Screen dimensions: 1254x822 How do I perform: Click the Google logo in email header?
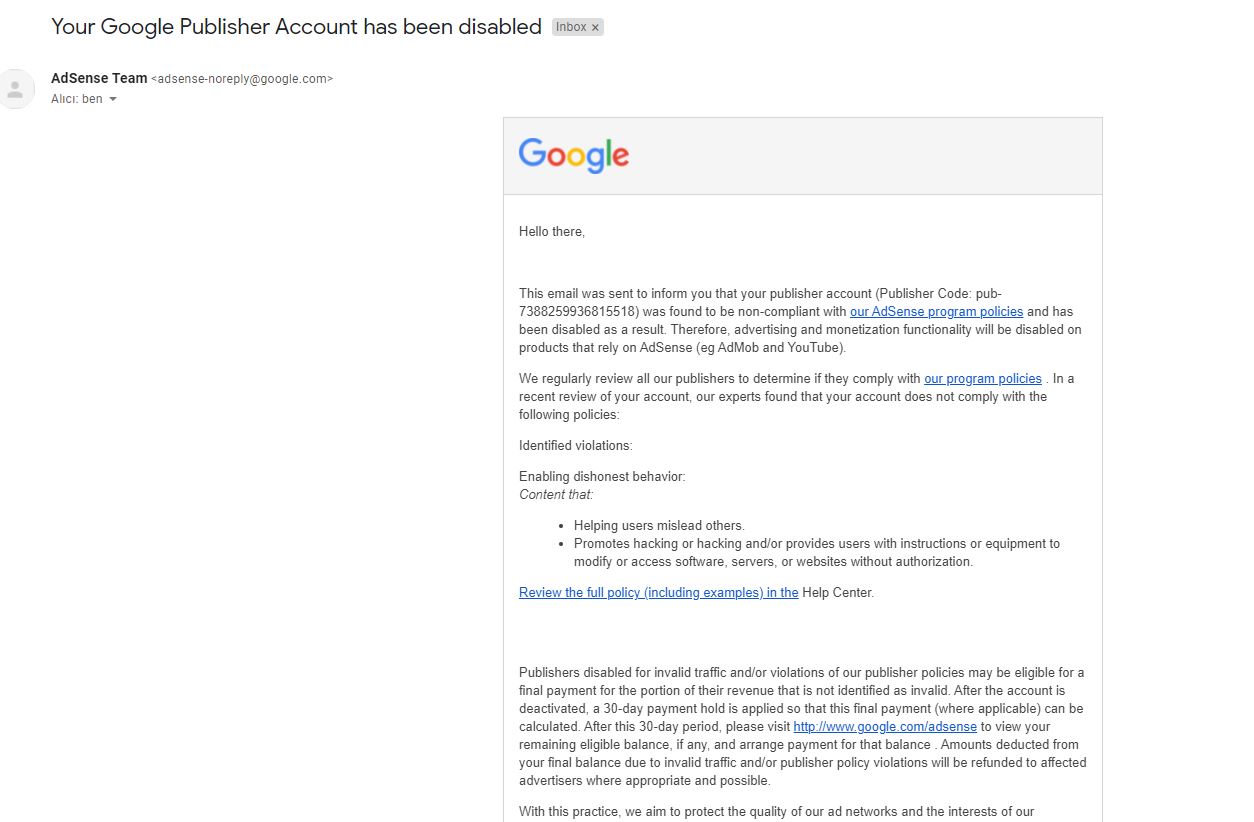pyautogui.click(x=574, y=156)
